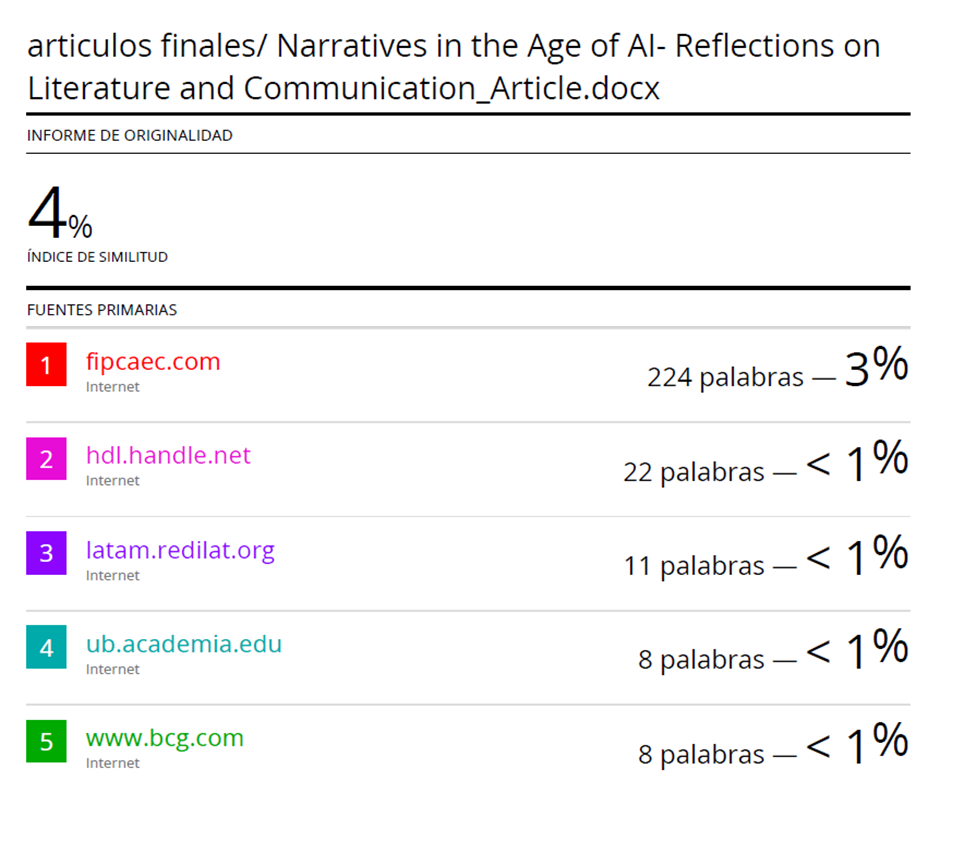This screenshot has height=853, width=964.
Task: Click the 4% similarity index figure
Action: tap(59, 214)
